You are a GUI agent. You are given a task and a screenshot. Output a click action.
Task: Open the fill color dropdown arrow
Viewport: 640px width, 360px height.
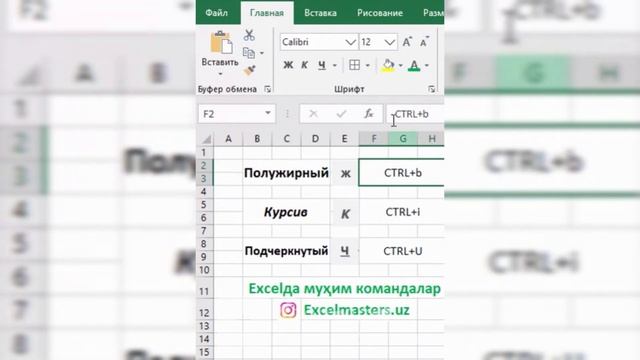coord(400,65)
